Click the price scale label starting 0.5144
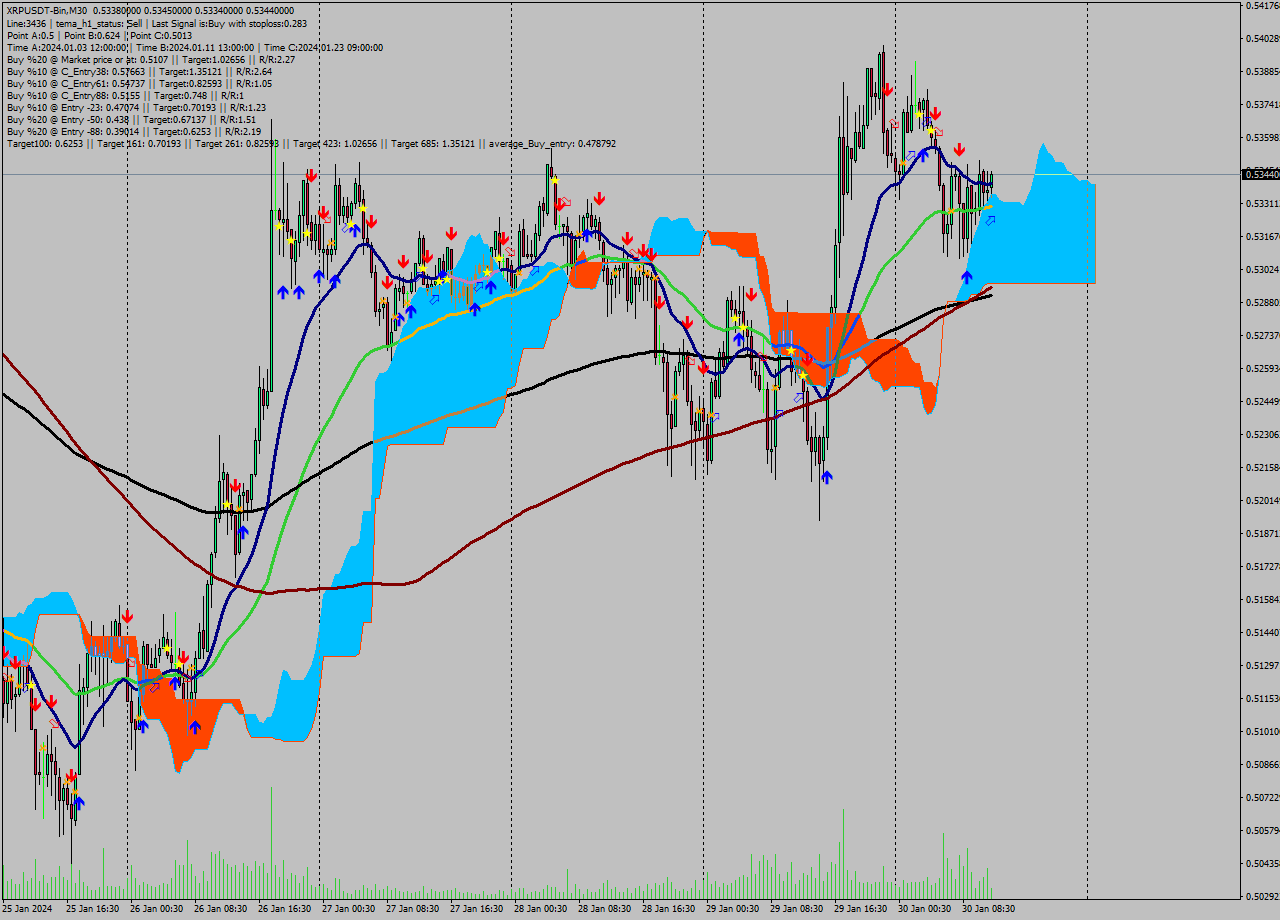Screen dimensions: 1280x920 [x=1262, y=633]
